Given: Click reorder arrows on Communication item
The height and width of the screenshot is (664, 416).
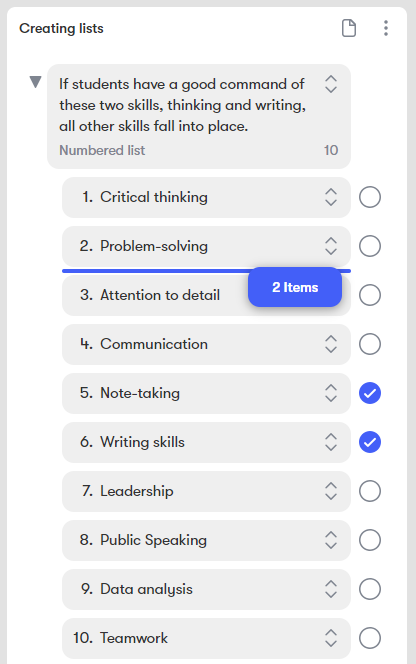Looking at the screenshot, I should point(331,344).
